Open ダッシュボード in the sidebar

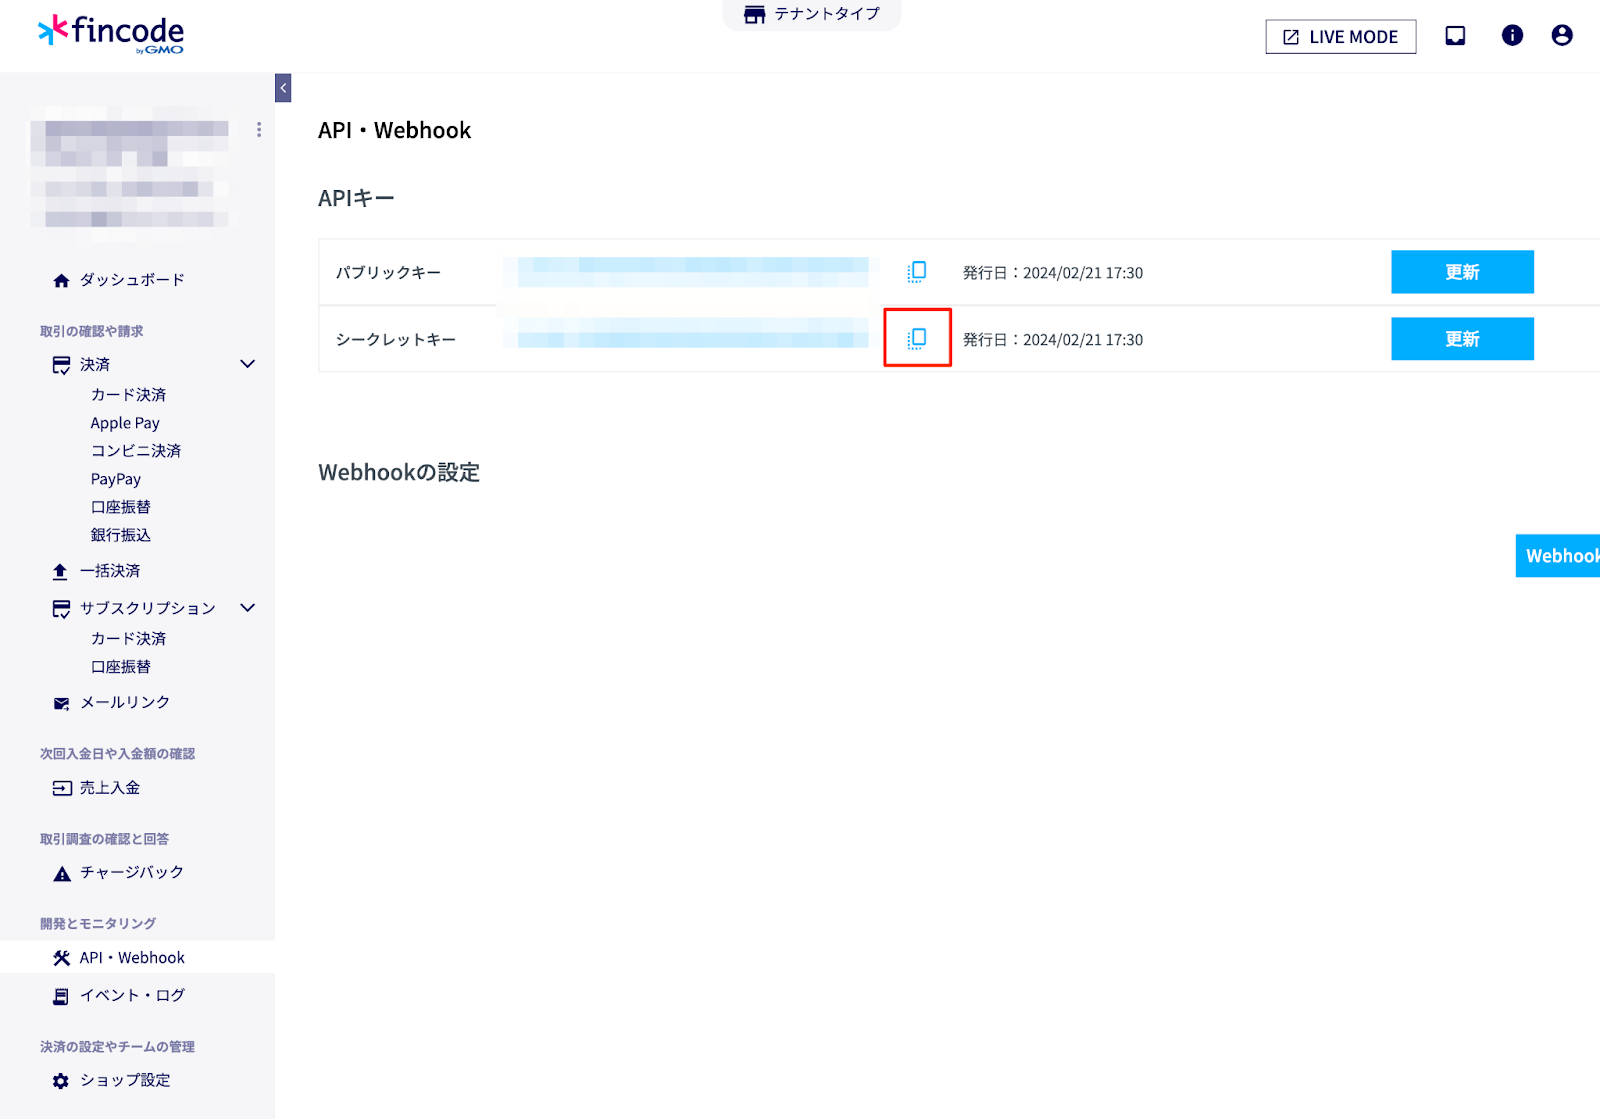pyautogui.click(x=132, y=280)
